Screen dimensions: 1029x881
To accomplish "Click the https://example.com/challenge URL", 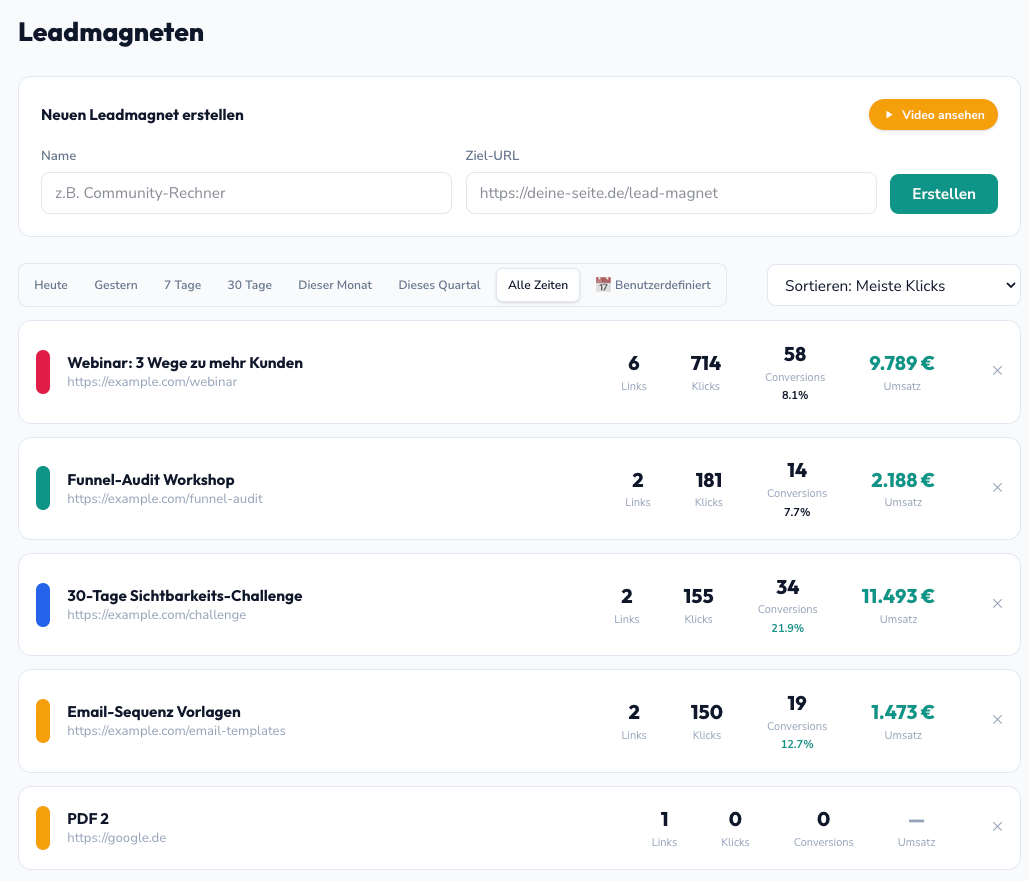I will [x=157, y=615].
